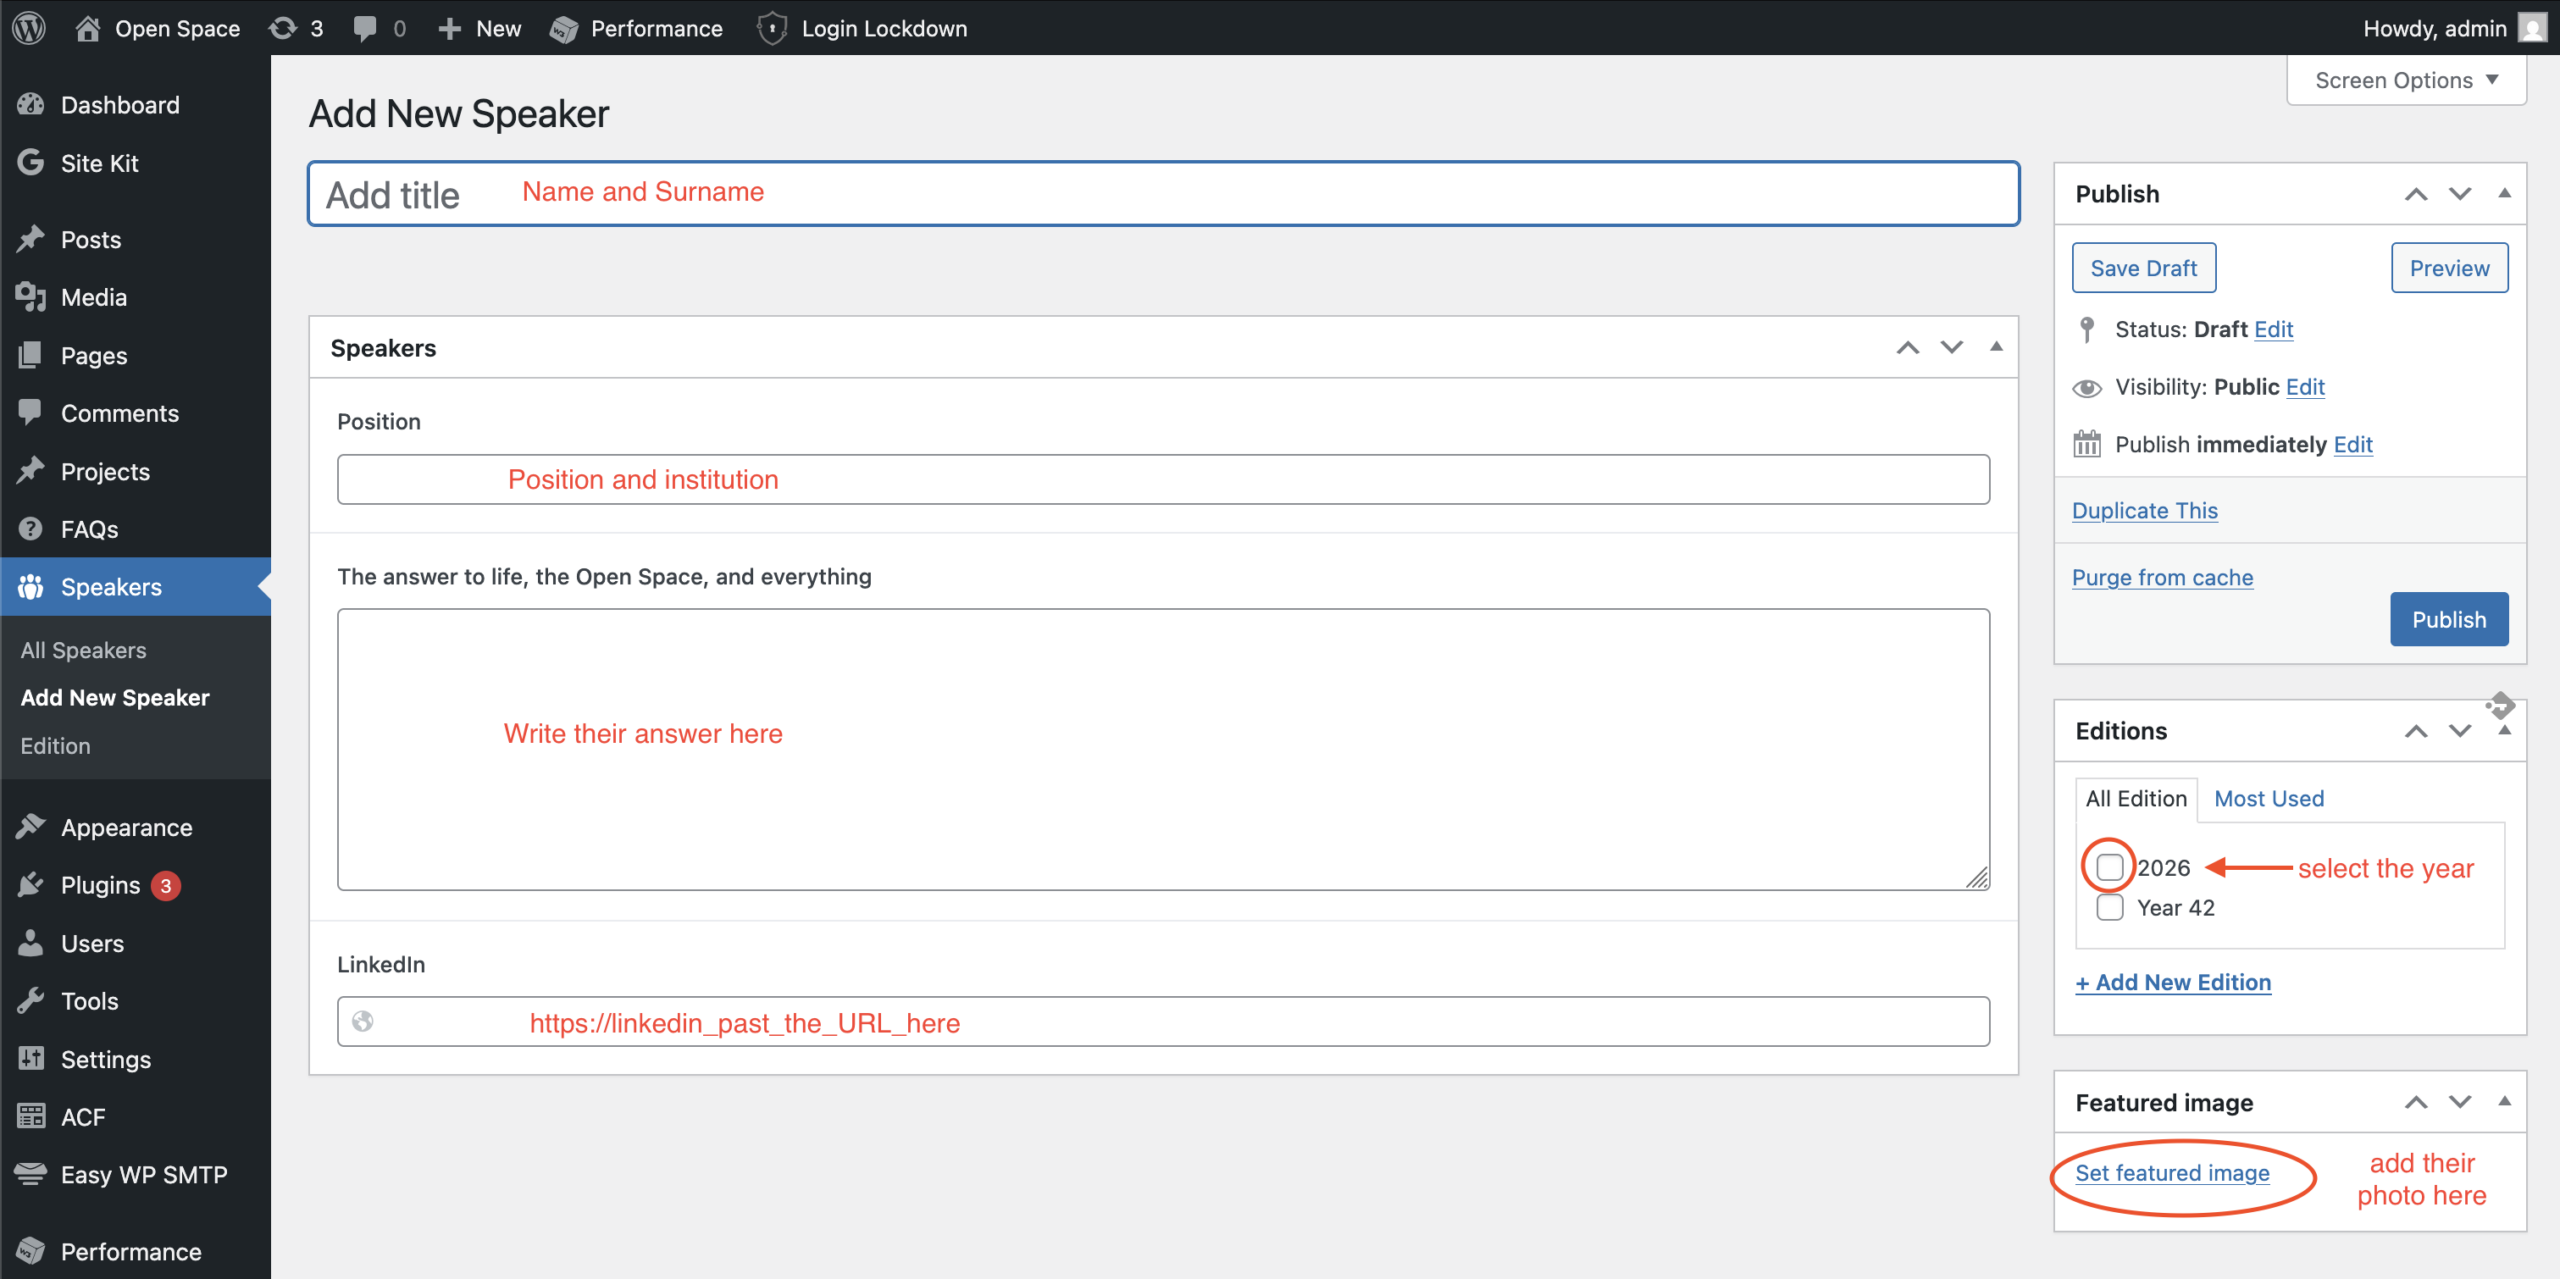Viewport: 2560px width, 1279px height.
Task: Focus the Add title input field
Action: coord(1163,194)
